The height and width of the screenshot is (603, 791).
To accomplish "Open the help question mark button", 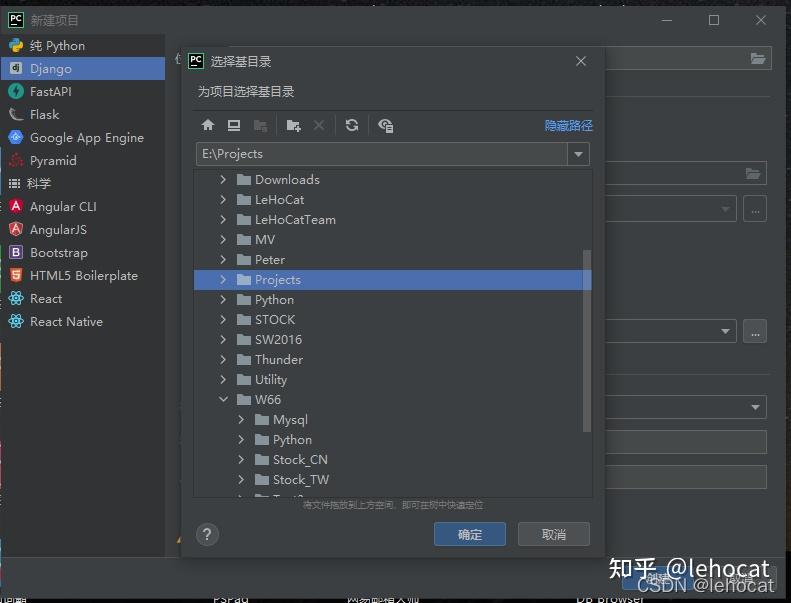I will 207,534.
